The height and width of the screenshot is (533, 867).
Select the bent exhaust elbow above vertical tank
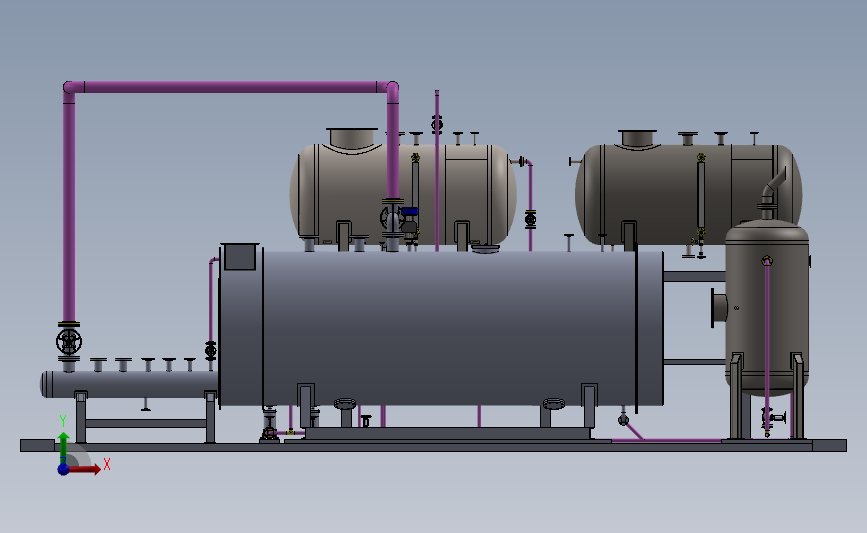click(772, 187)
